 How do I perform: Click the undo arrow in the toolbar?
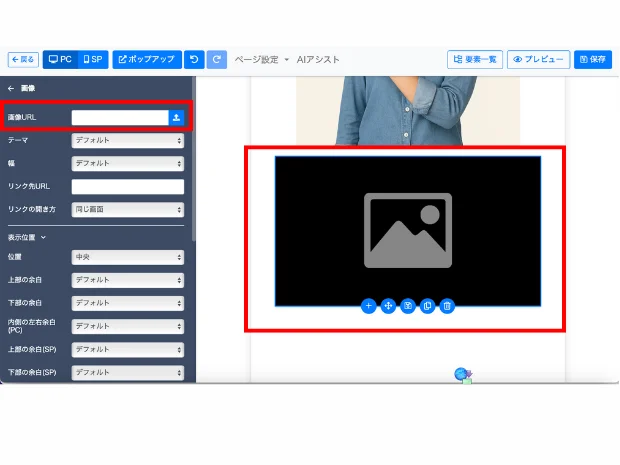[194, 59]
